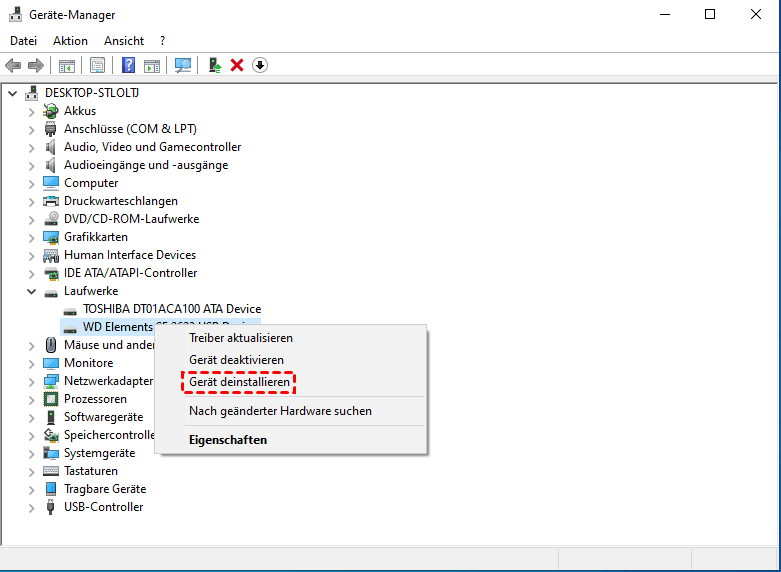
Task: Click the Back arrow toolbar button
Action: click(x=13, y=65)
